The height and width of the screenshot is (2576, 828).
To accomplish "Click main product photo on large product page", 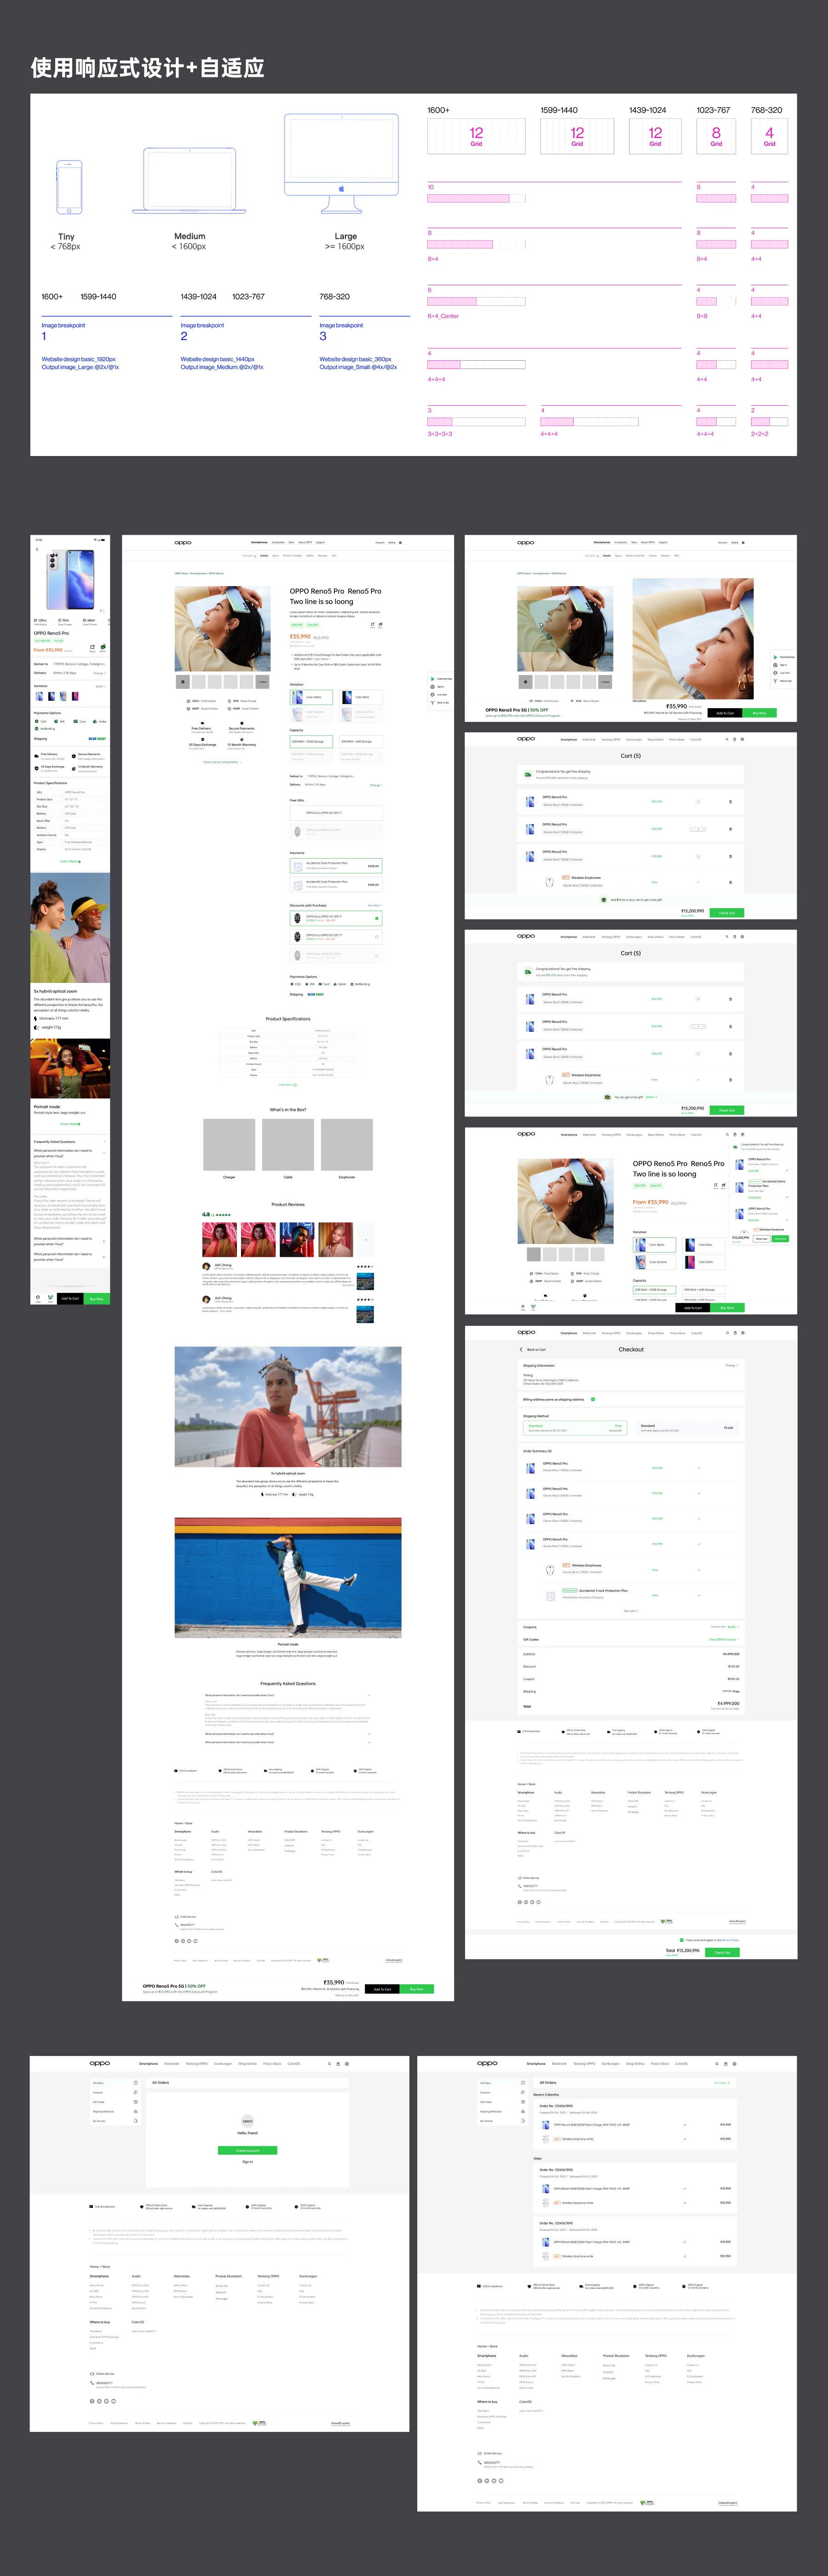I will pos(222,629).
